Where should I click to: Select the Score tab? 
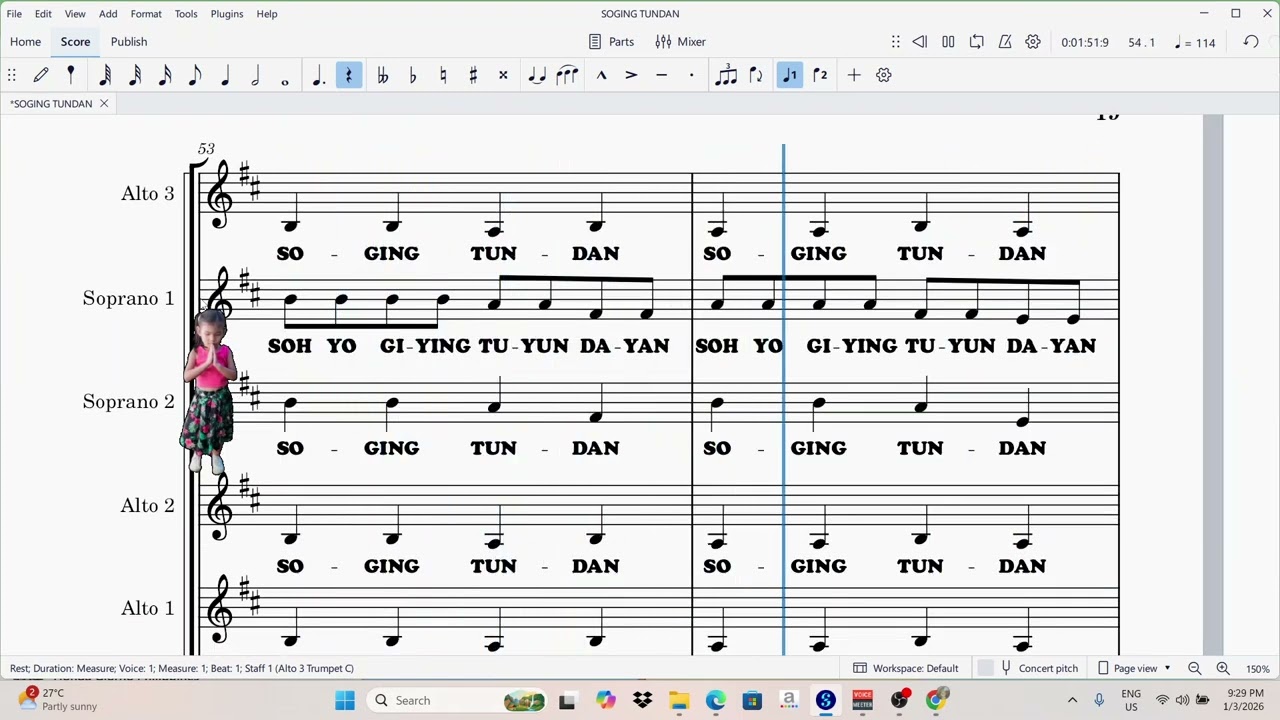[75, 42]
